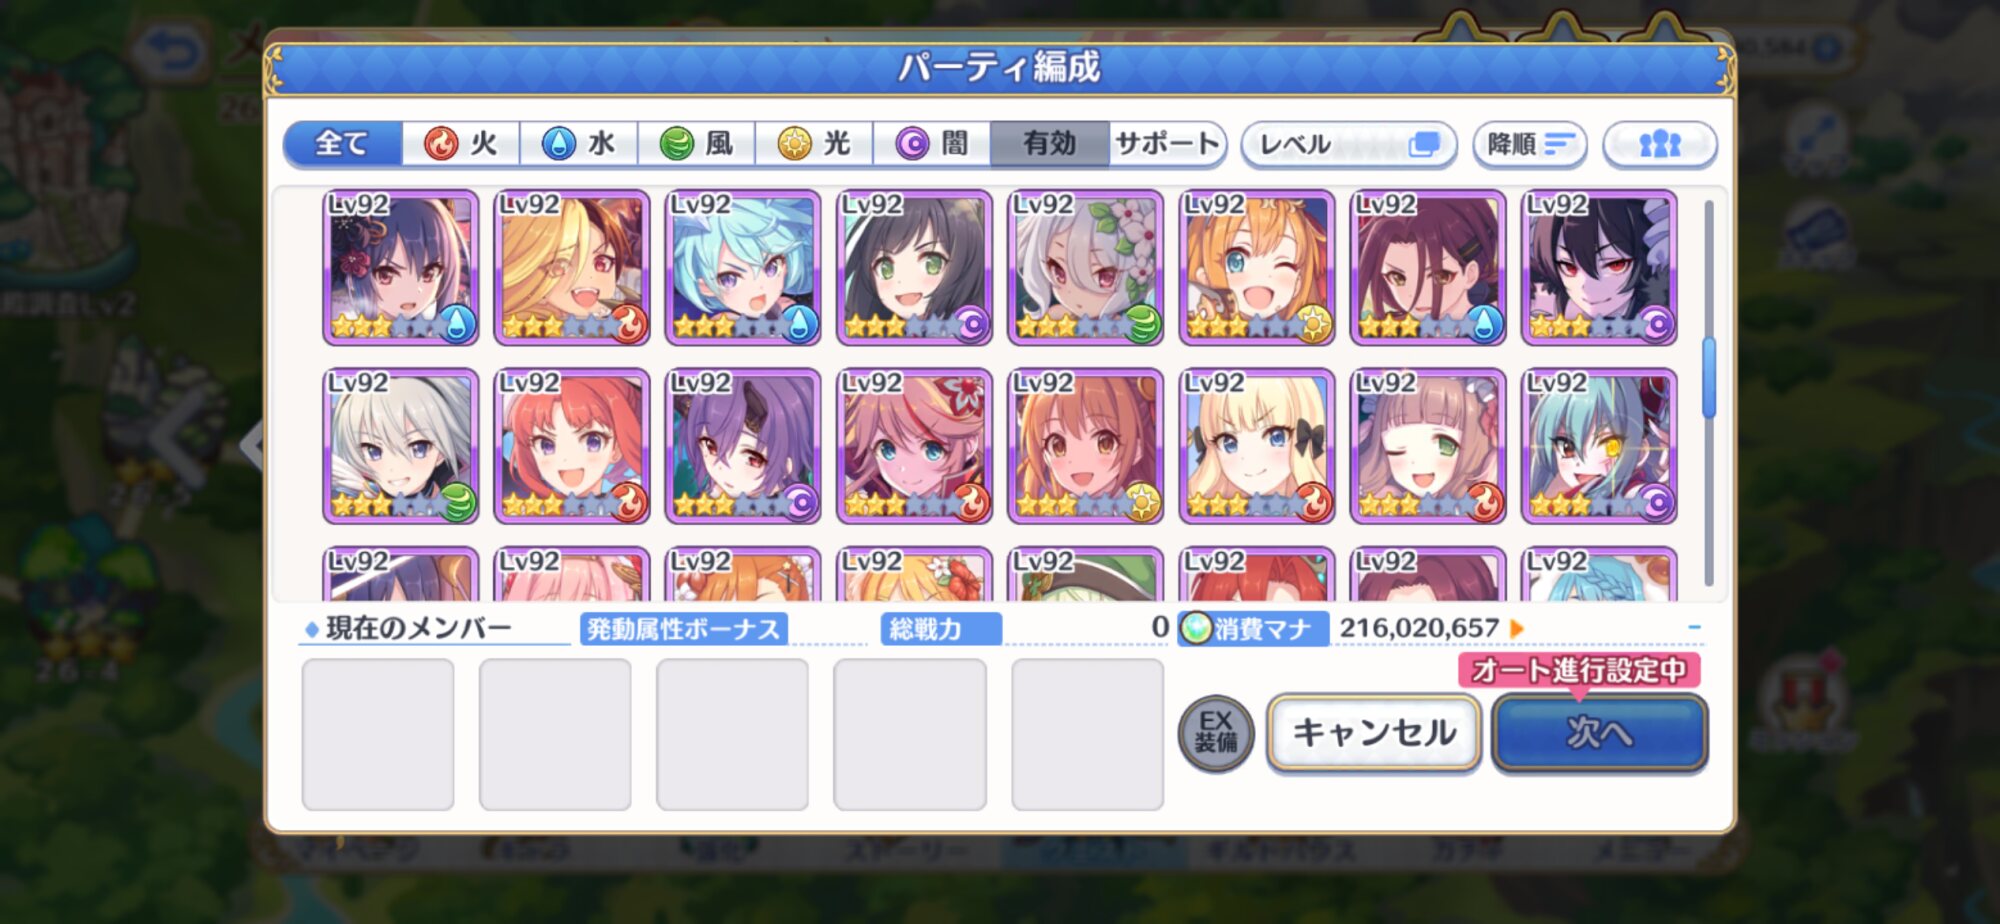This screenshot has height=924, width=2000.
Task: Select the red-haired fire character portrait
Action: (x=572, y=446)
